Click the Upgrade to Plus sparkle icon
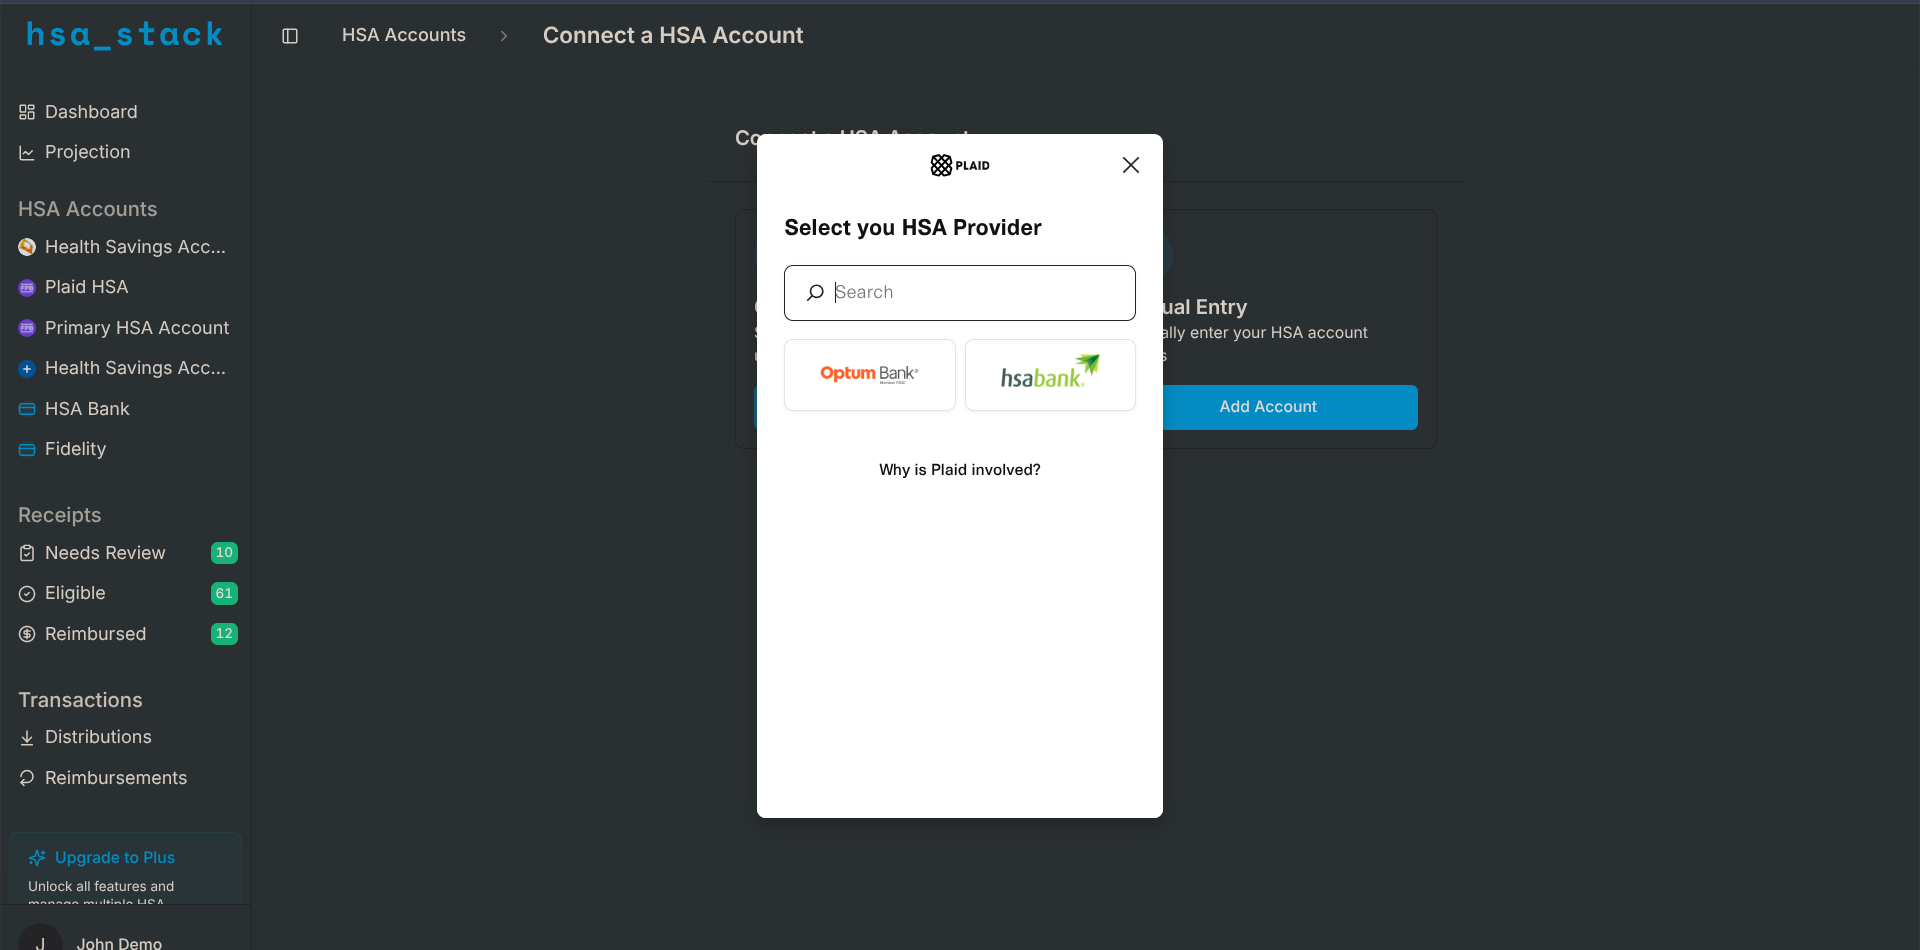 (x=37, y=858)
